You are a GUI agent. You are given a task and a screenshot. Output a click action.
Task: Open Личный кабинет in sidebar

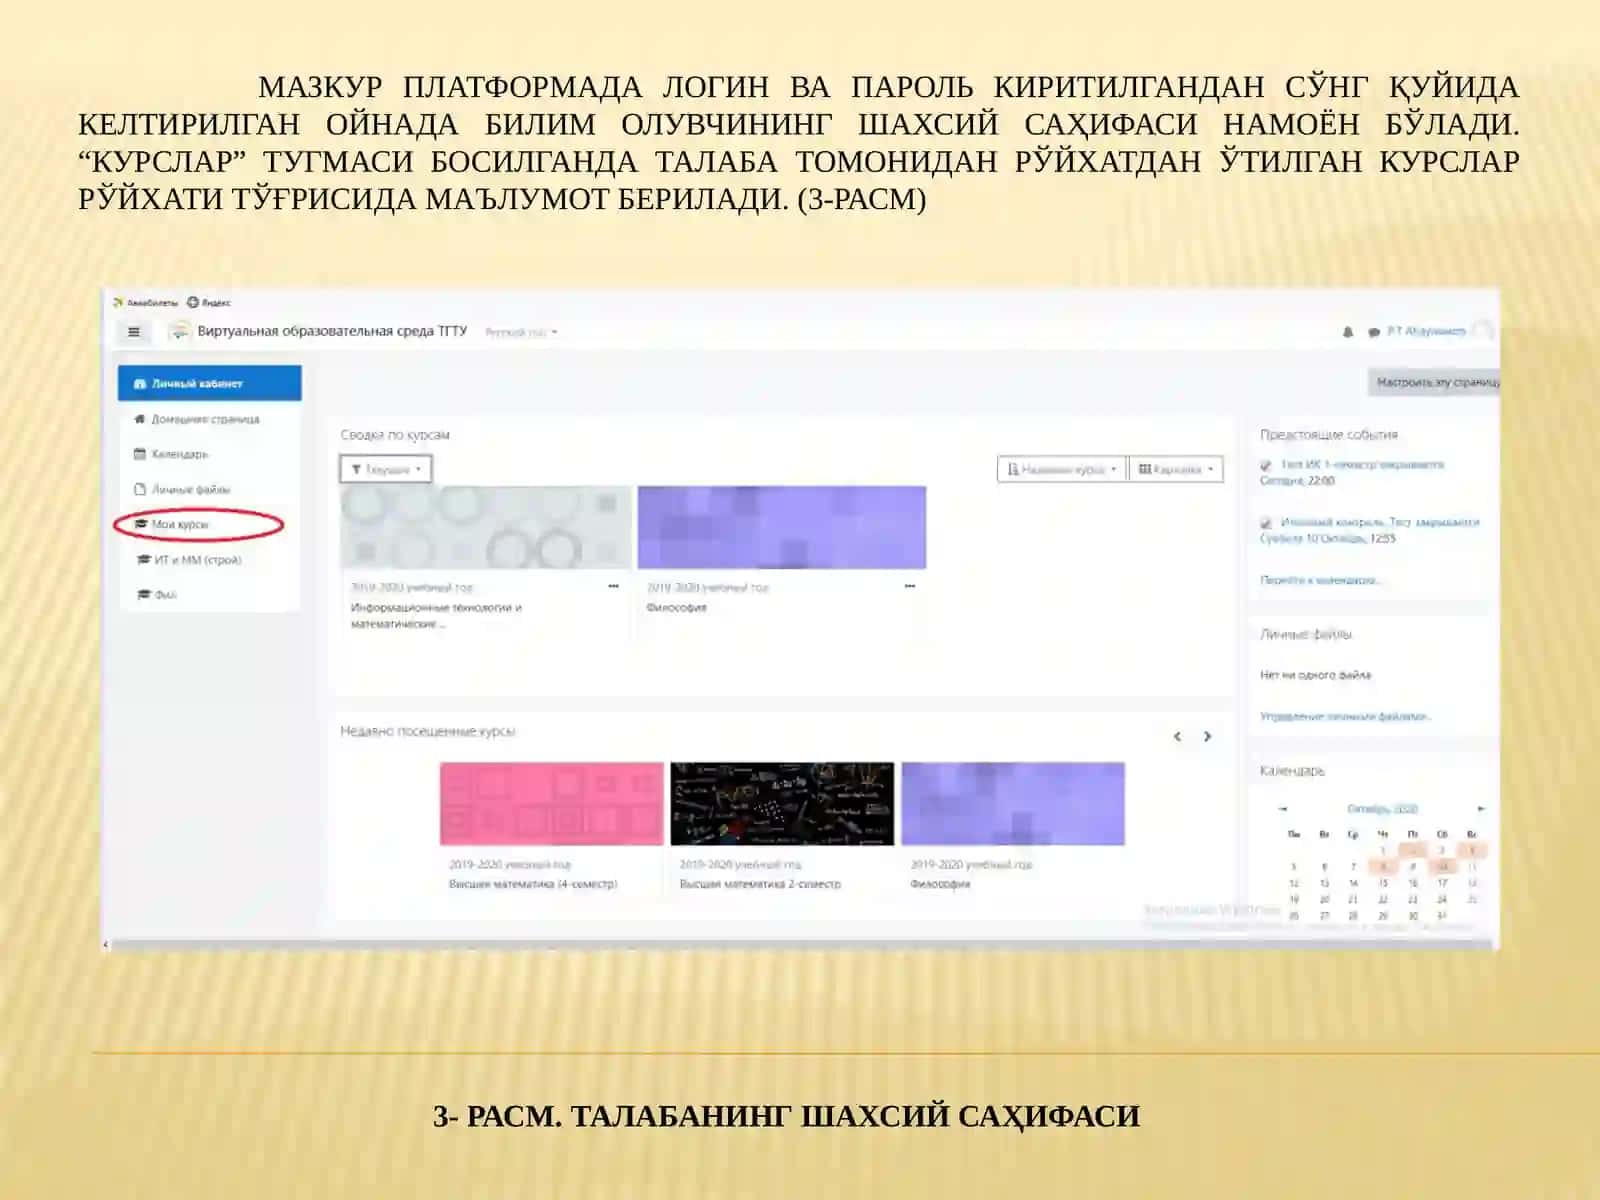[x=210, y=383]
